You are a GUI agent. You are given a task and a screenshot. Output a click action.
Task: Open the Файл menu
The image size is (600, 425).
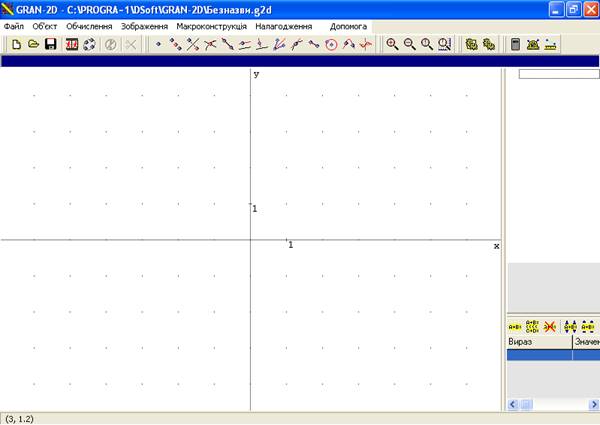pos(14,26)
